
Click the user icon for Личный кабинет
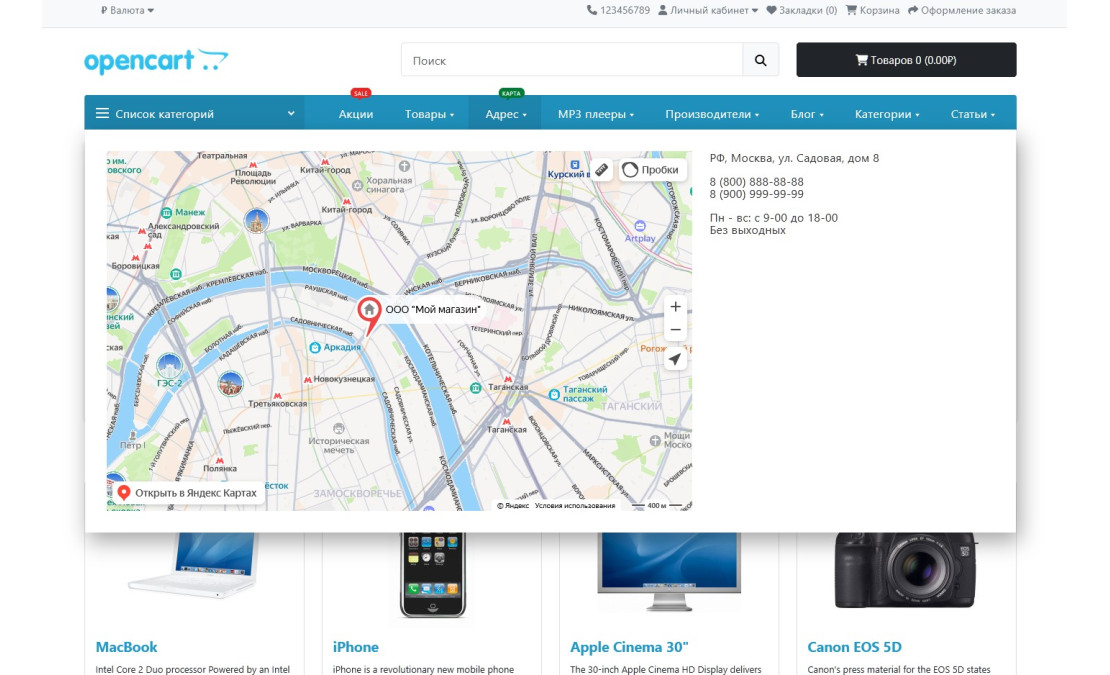tap(663, 11)
